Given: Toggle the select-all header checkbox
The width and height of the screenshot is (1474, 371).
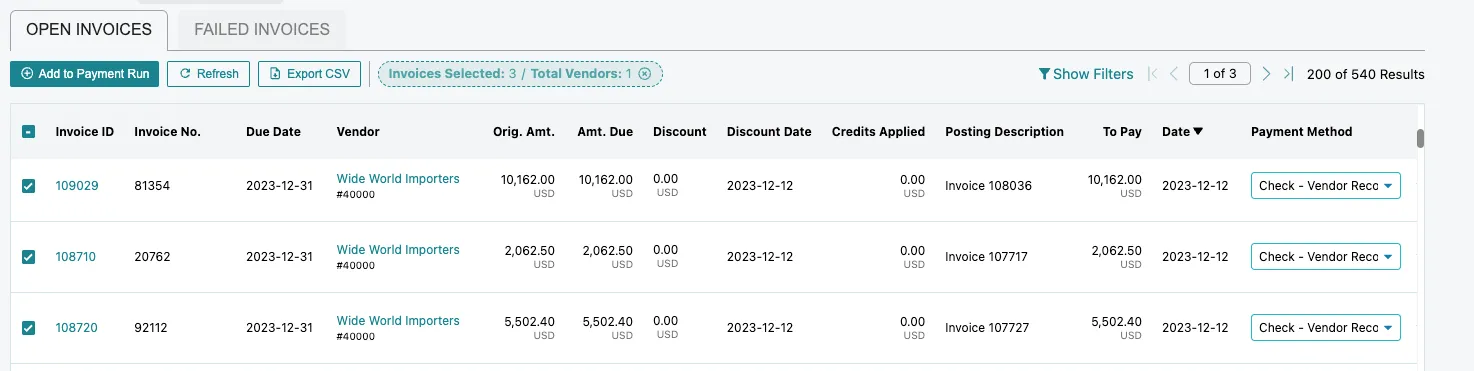Looking at the screenshot, I should tap(29, 132).
